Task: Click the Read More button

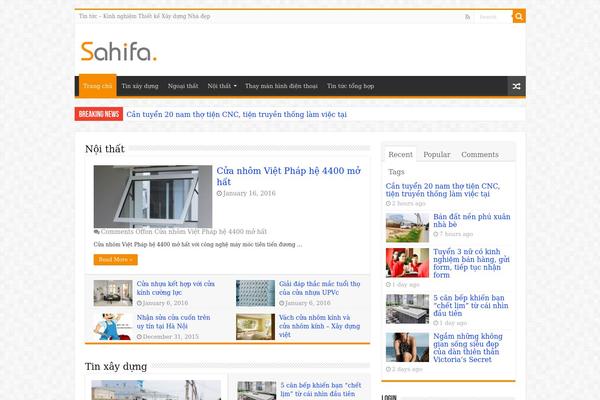Action: tap(116, 260)
